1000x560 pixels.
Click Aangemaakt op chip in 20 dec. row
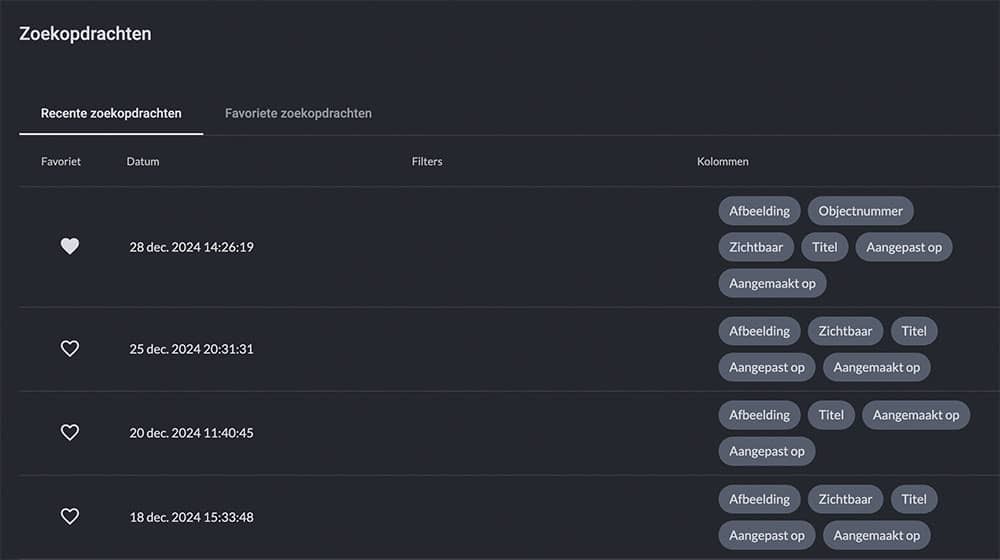point(915,415)
